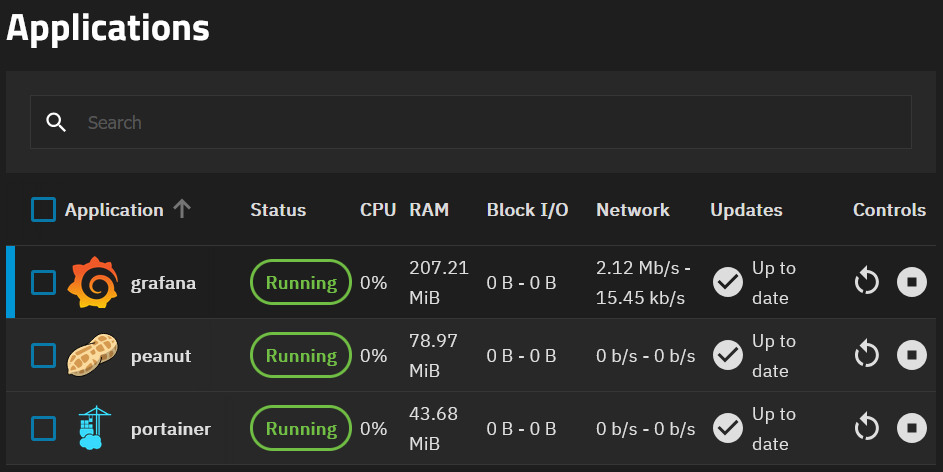The height and width of the screenshot is (472, 943).
Task: Click grafana's Up to date text
Action: [x=773, y=283]
